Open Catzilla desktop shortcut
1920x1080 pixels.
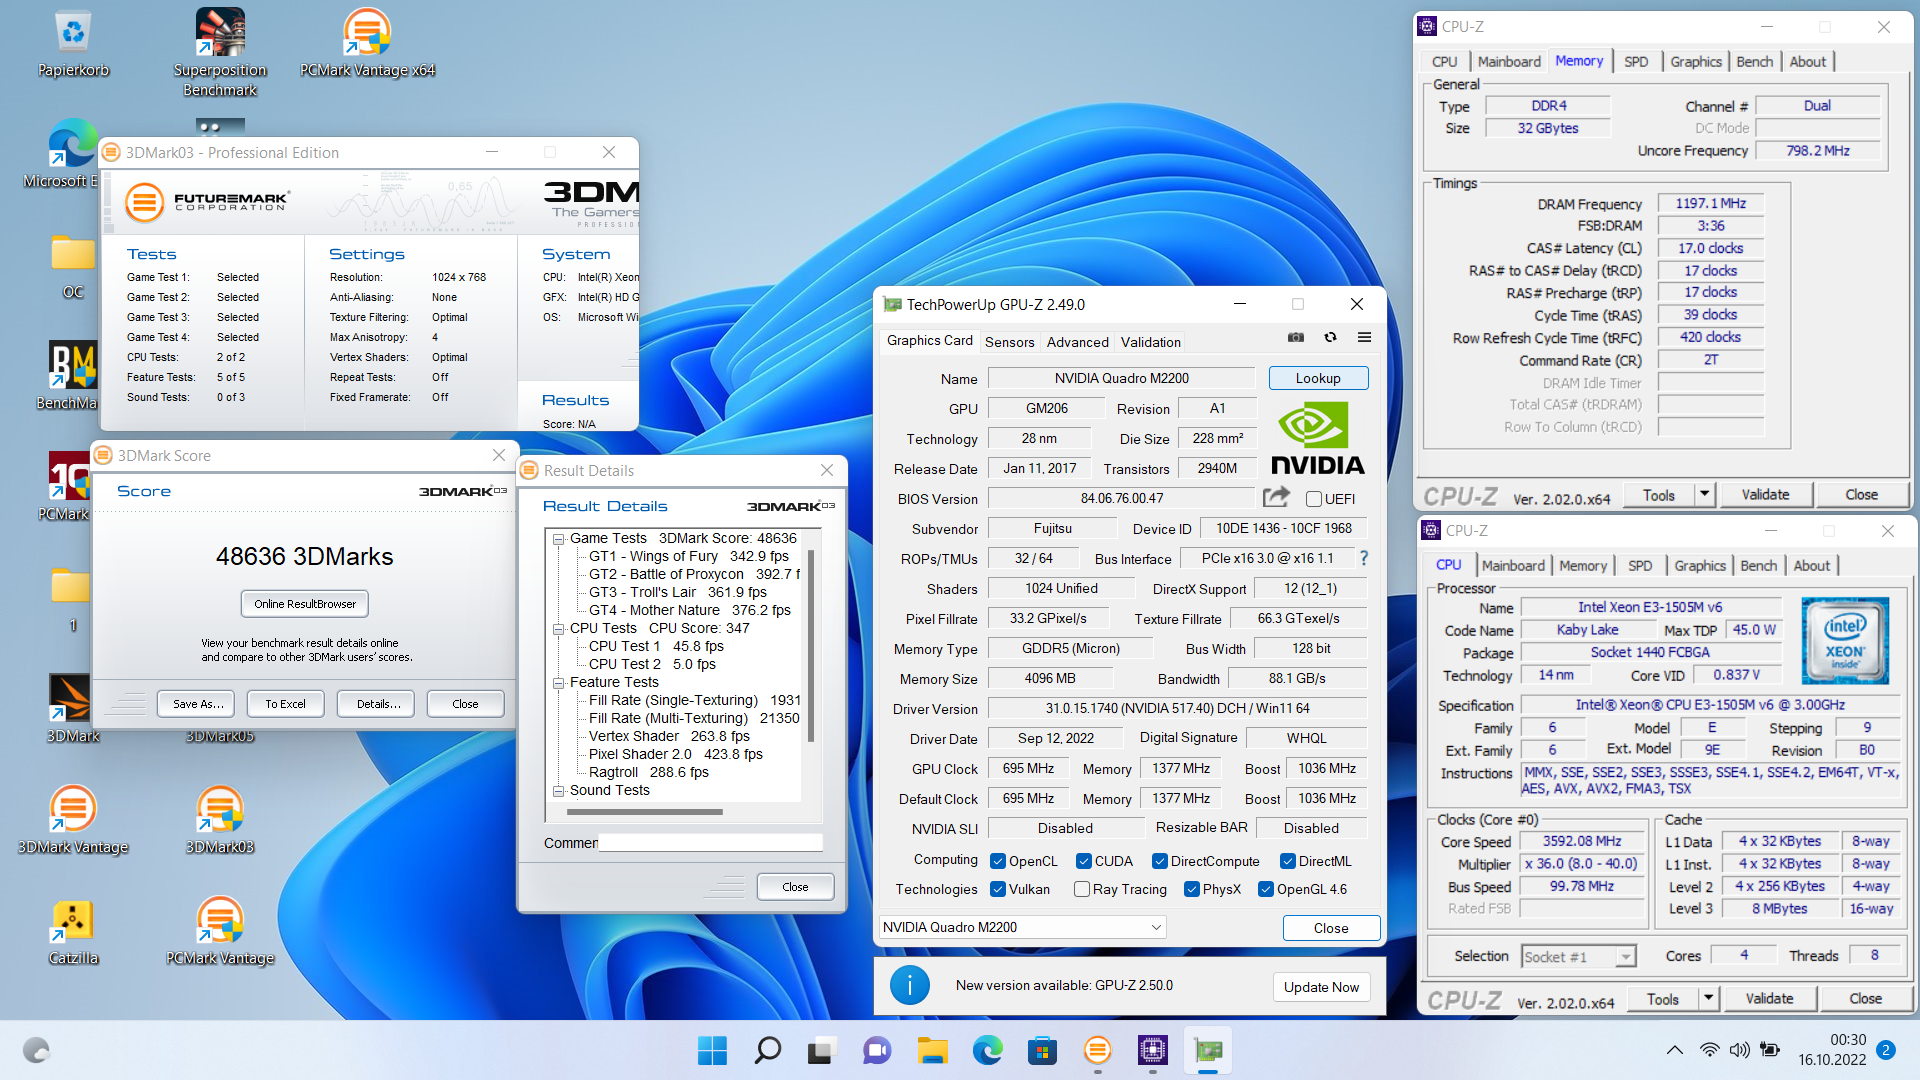pyautogui.click(x=73, y=931)
